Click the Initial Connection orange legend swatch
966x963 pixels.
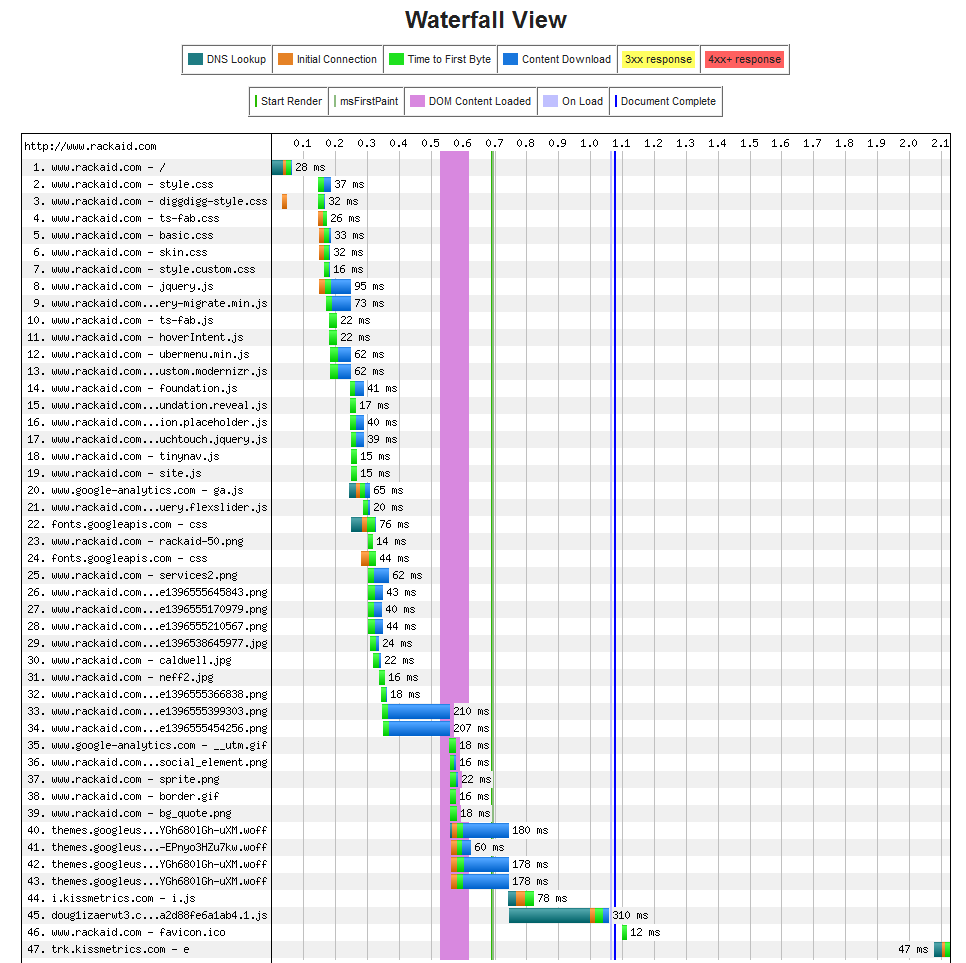[x=285, y=59]
